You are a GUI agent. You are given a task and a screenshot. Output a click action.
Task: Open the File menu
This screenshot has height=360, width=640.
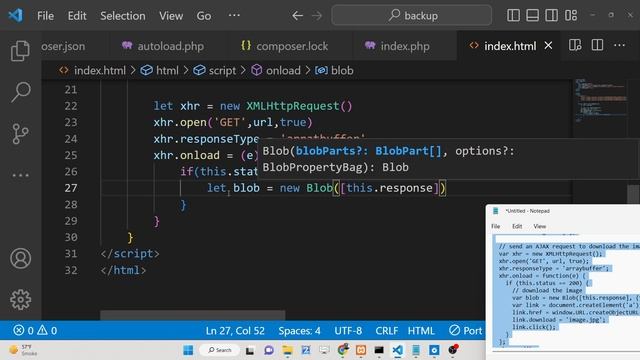[x=45, y=16]
